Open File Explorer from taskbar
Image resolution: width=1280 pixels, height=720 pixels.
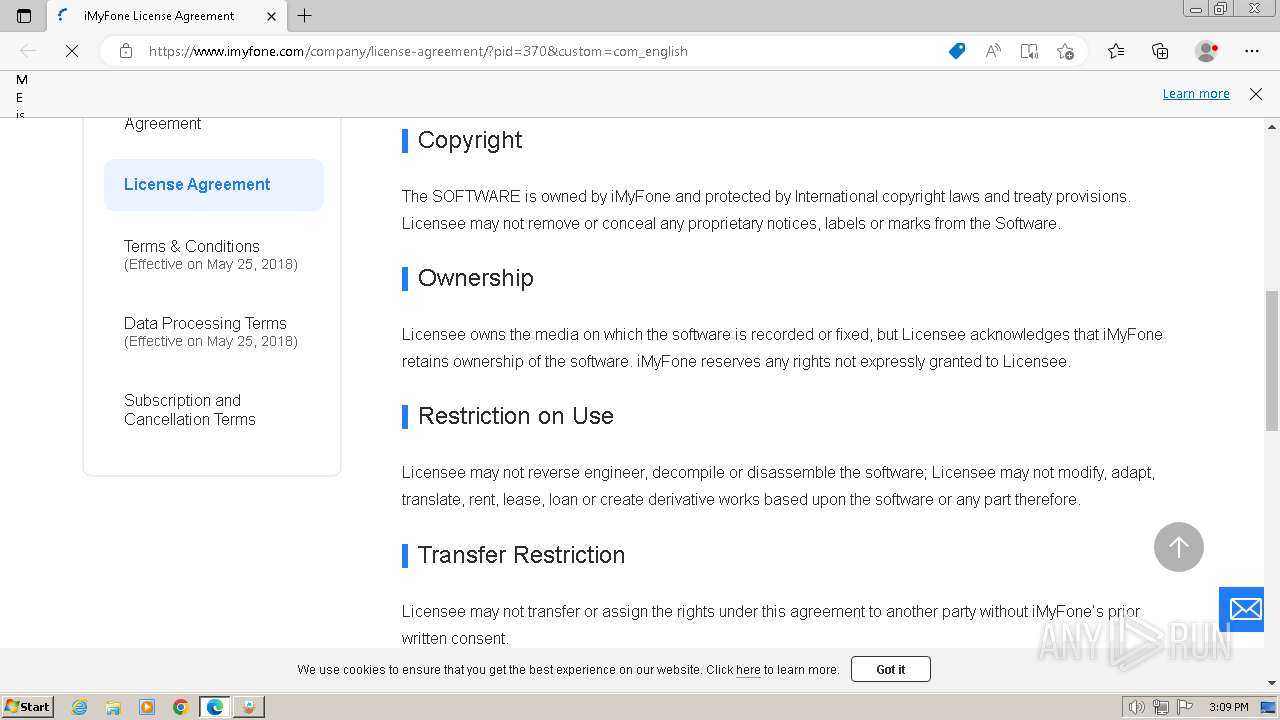(113, 707)
